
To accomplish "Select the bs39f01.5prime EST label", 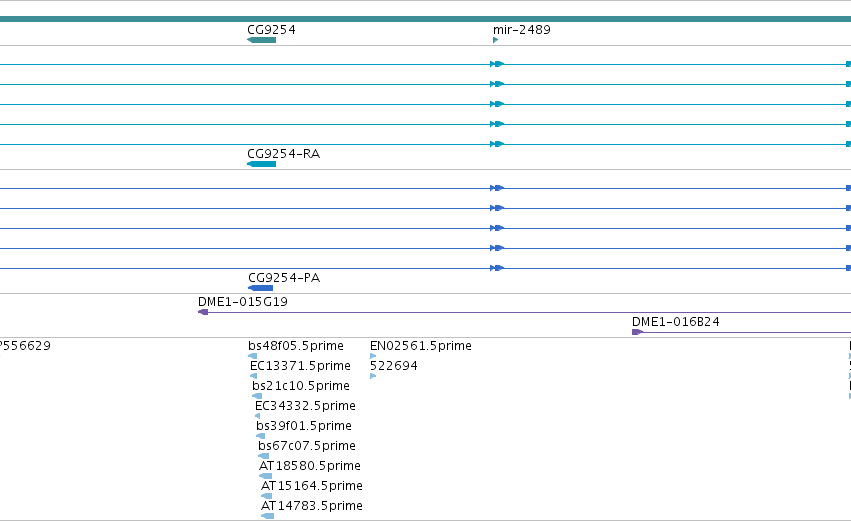I will [x=304, y=426].
